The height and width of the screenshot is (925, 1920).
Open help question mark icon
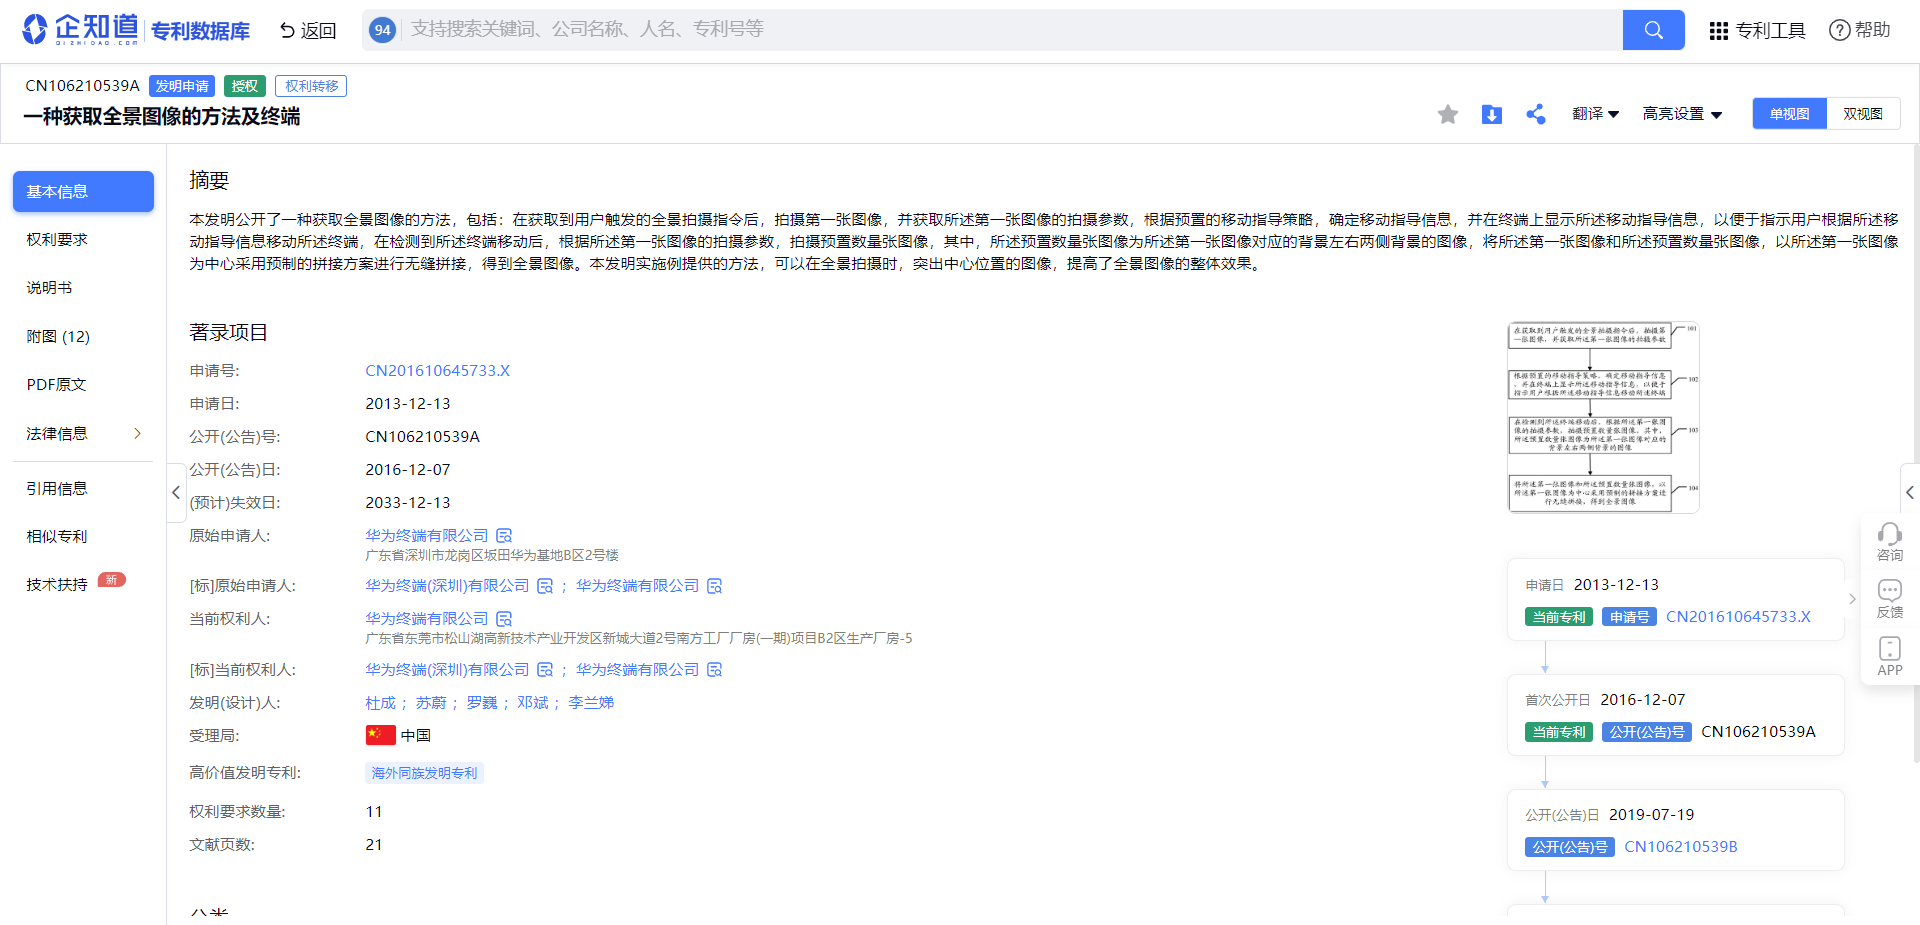pos(1839,30)
